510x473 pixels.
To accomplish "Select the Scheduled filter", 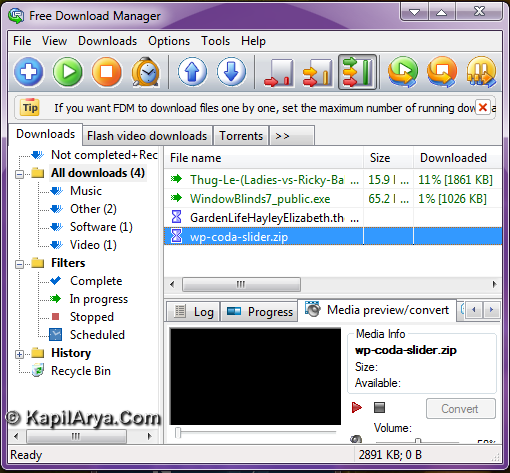I will (97, 335).
